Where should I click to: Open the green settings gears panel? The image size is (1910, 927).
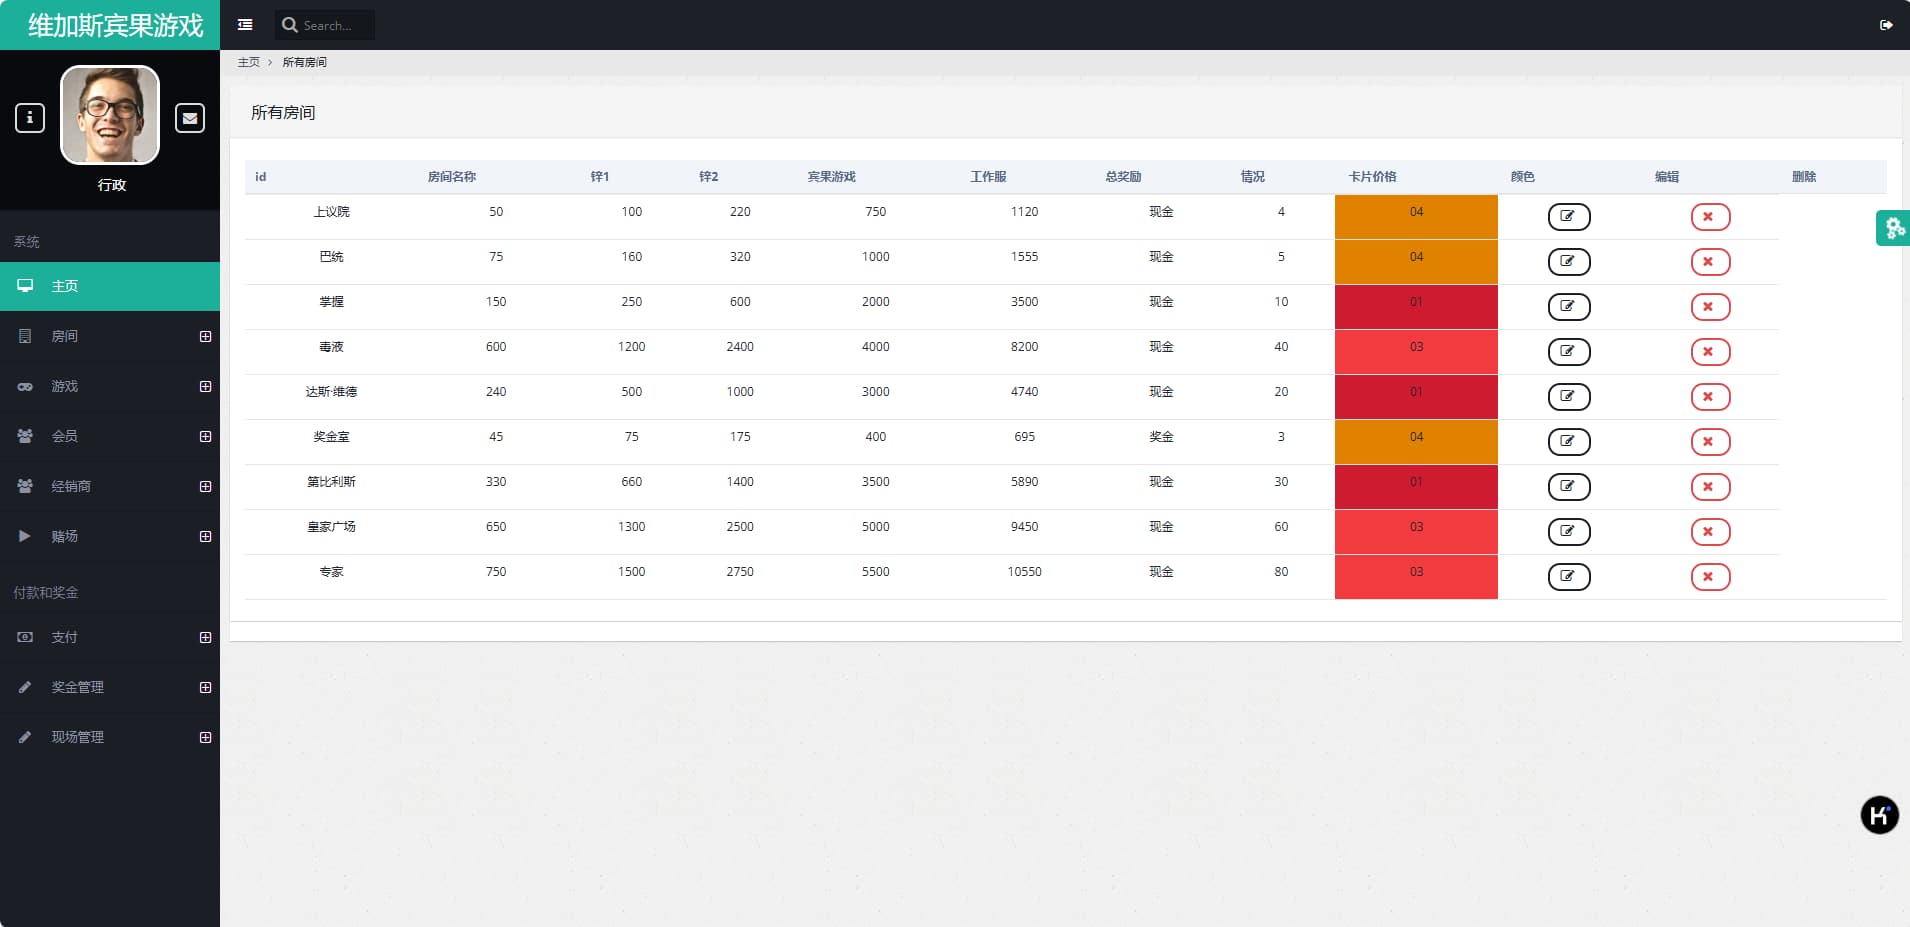tap(1893, 228)
